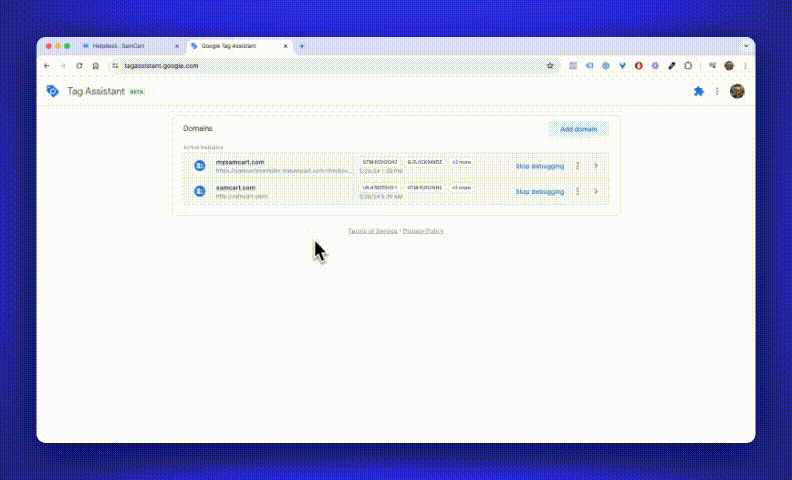Viewport: 792px width, 480px height.
Task: Click the BETA badge beside Tag Assistant
Action: pos(137,92)
